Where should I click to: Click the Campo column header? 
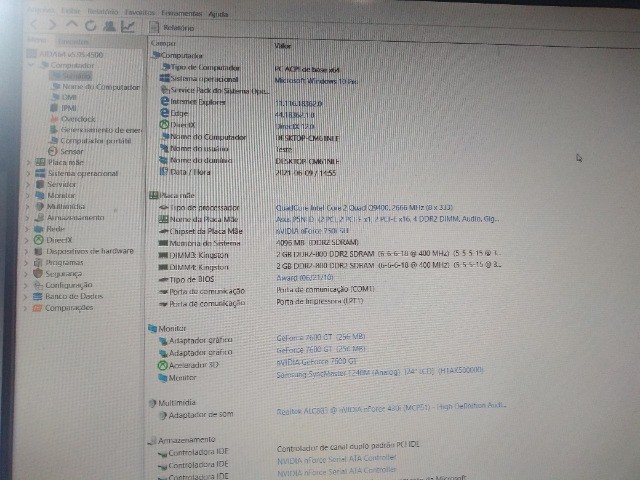(x=163, y=43)
